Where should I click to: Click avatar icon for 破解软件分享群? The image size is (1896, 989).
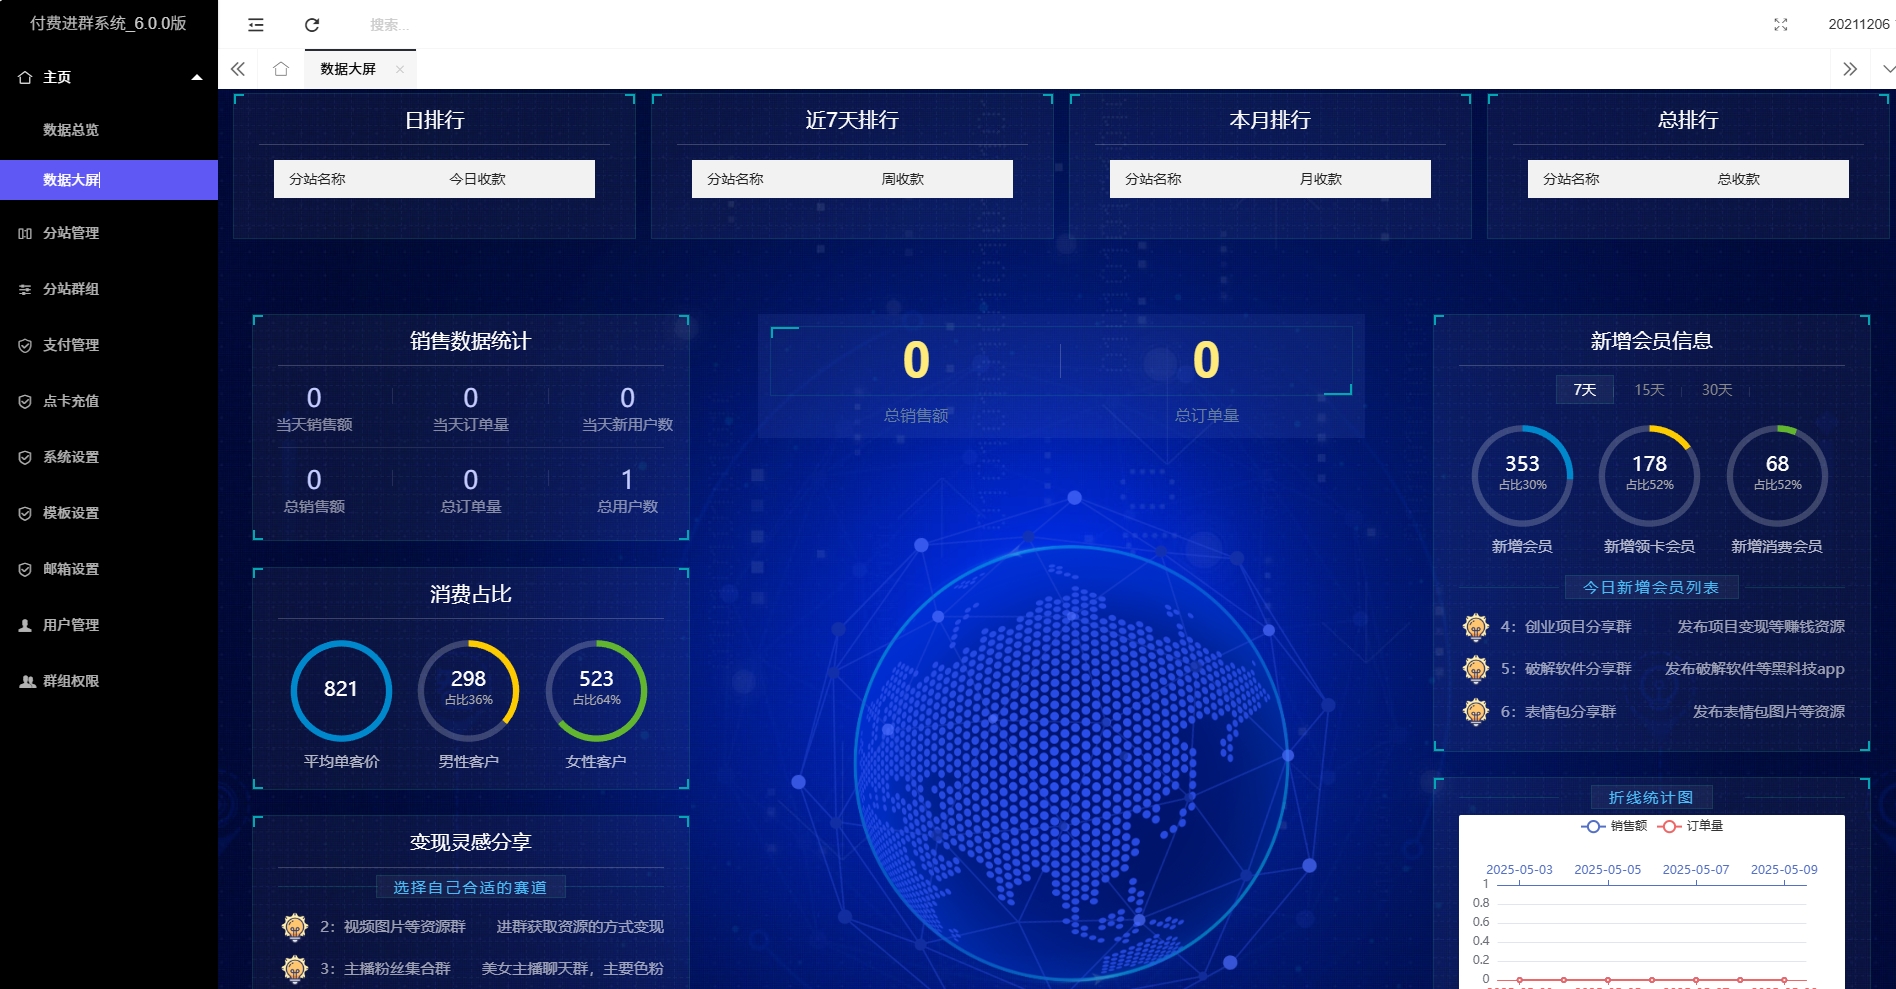[1476, 669]
